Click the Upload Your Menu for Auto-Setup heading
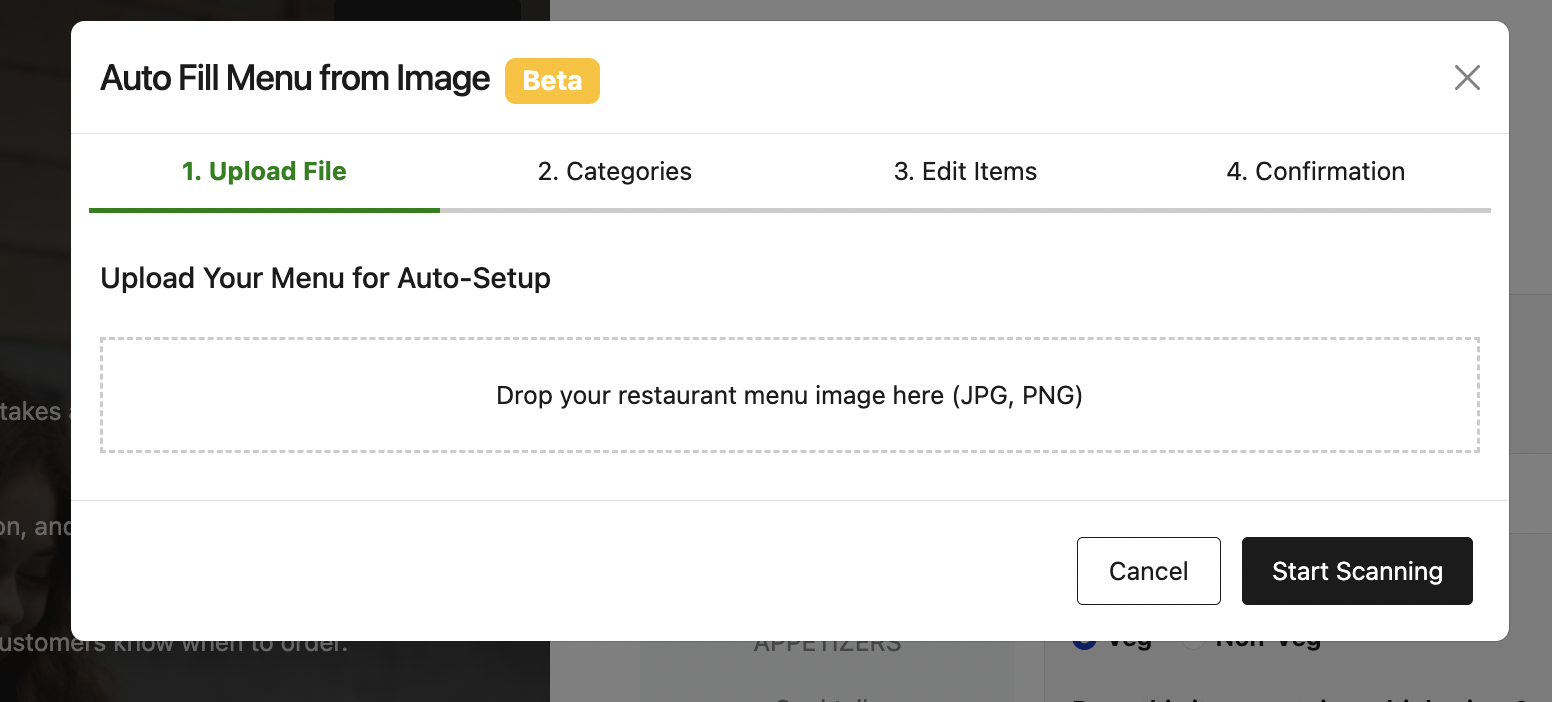 pyautogui.click(x=325, y=278)
